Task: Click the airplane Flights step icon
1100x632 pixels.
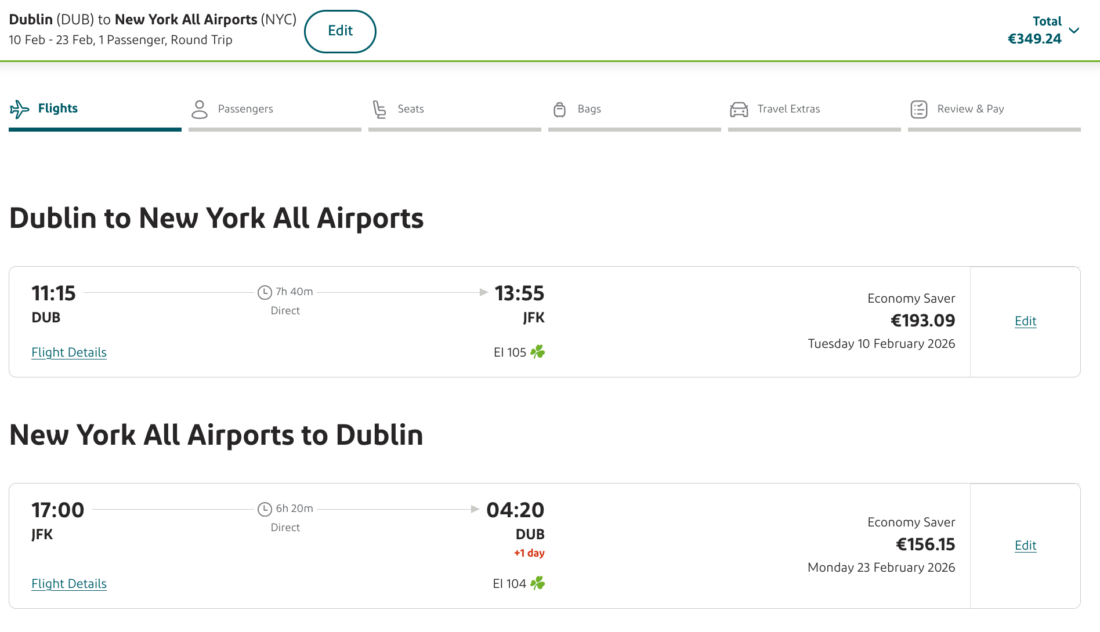Action: click(19, 109)
